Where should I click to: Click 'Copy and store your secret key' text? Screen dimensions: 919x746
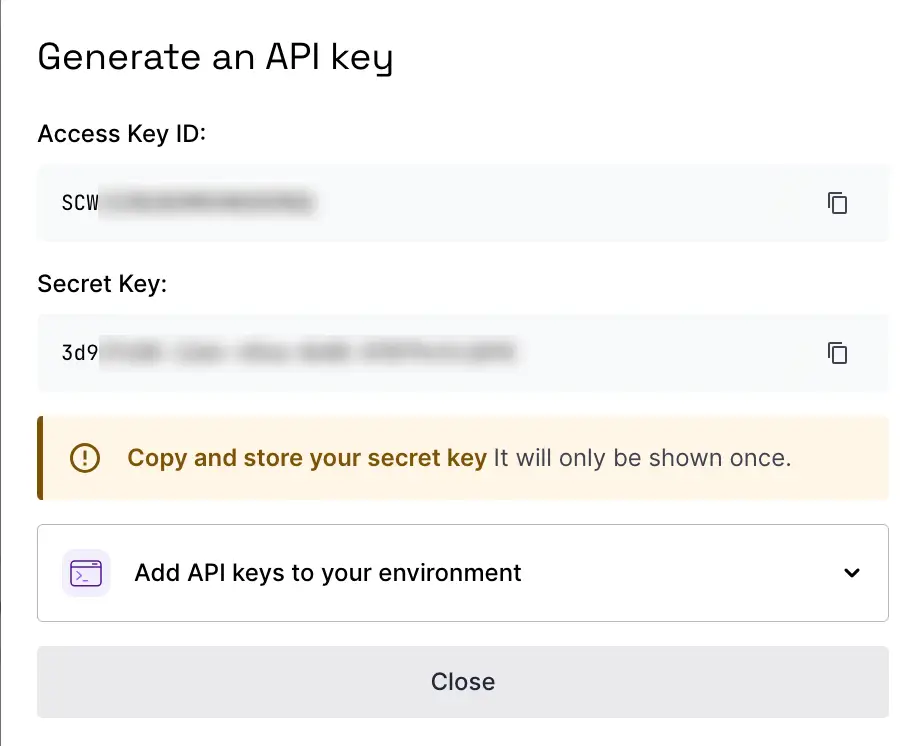tap(307, 459)
